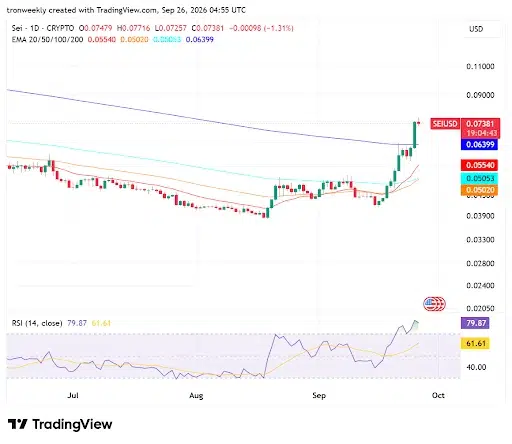
Task: Click the cyan EMA 100 label 0.05053
Action: click(480, 178)
